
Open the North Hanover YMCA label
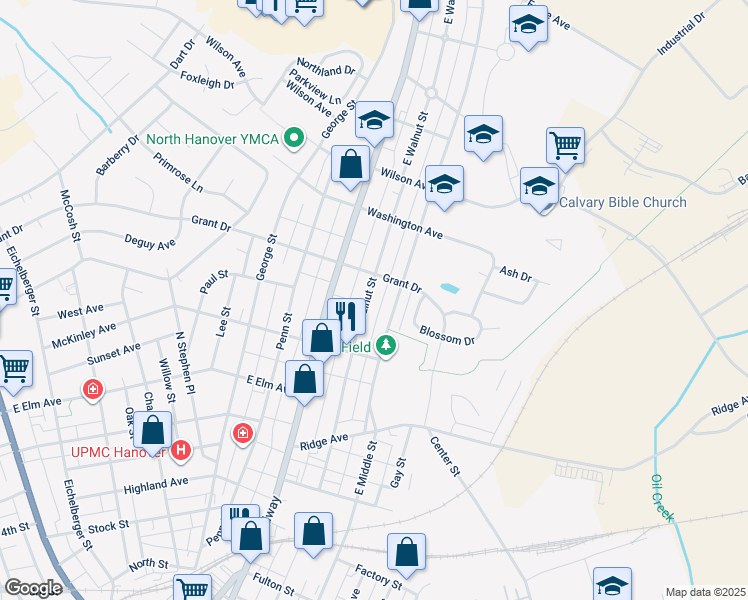(x=212, y=139)
